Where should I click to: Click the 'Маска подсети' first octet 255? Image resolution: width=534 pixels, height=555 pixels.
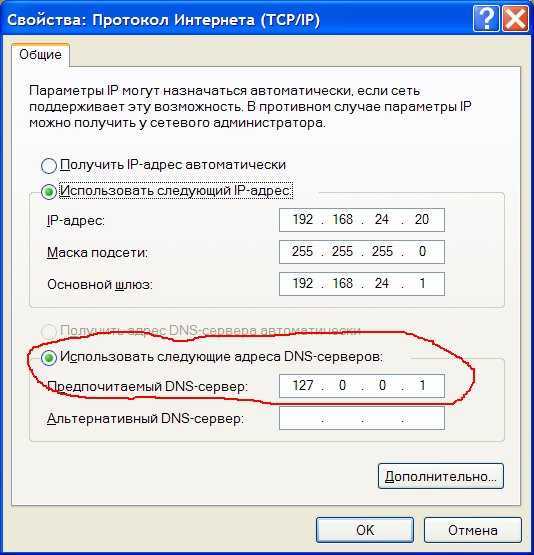point(303,251)
